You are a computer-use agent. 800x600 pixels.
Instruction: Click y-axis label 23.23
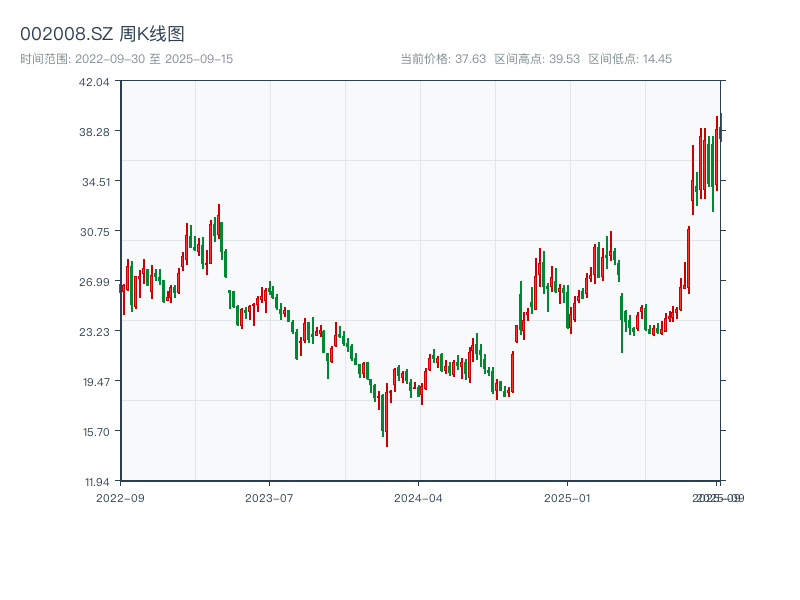(94, 332)
